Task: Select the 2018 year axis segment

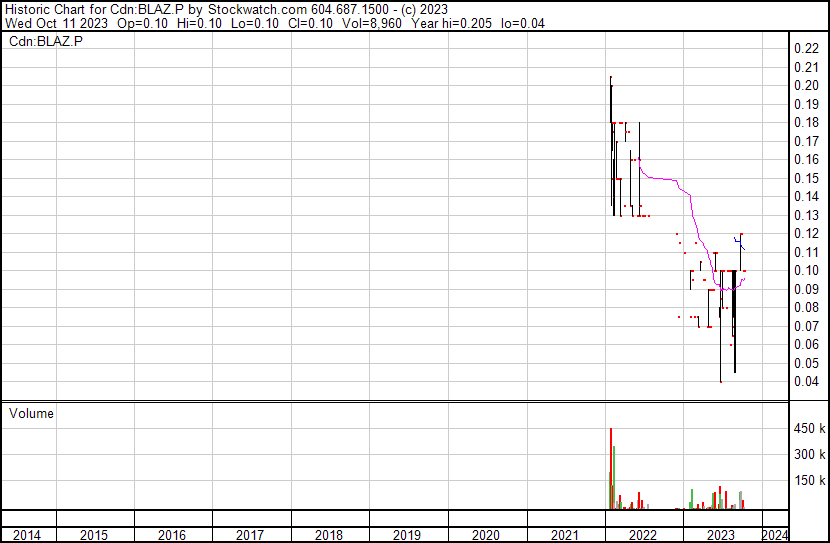Action: pyautogui.click(x=329, y=536)
